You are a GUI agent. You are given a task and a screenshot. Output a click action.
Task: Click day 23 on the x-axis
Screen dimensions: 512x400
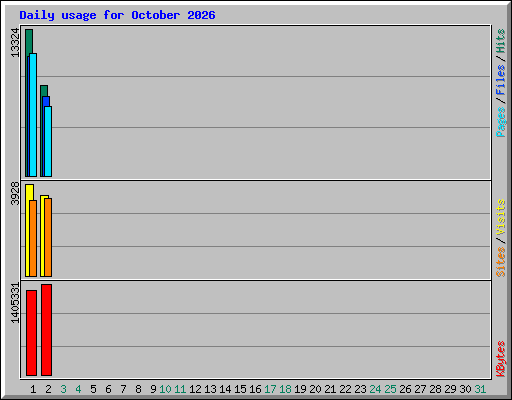(360, 389)
